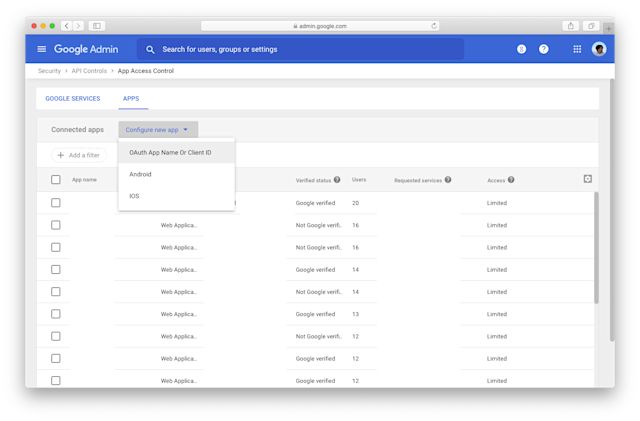640x421 pixels.
Task: Select all apps with header checkbox
Action: click(56, 180)
